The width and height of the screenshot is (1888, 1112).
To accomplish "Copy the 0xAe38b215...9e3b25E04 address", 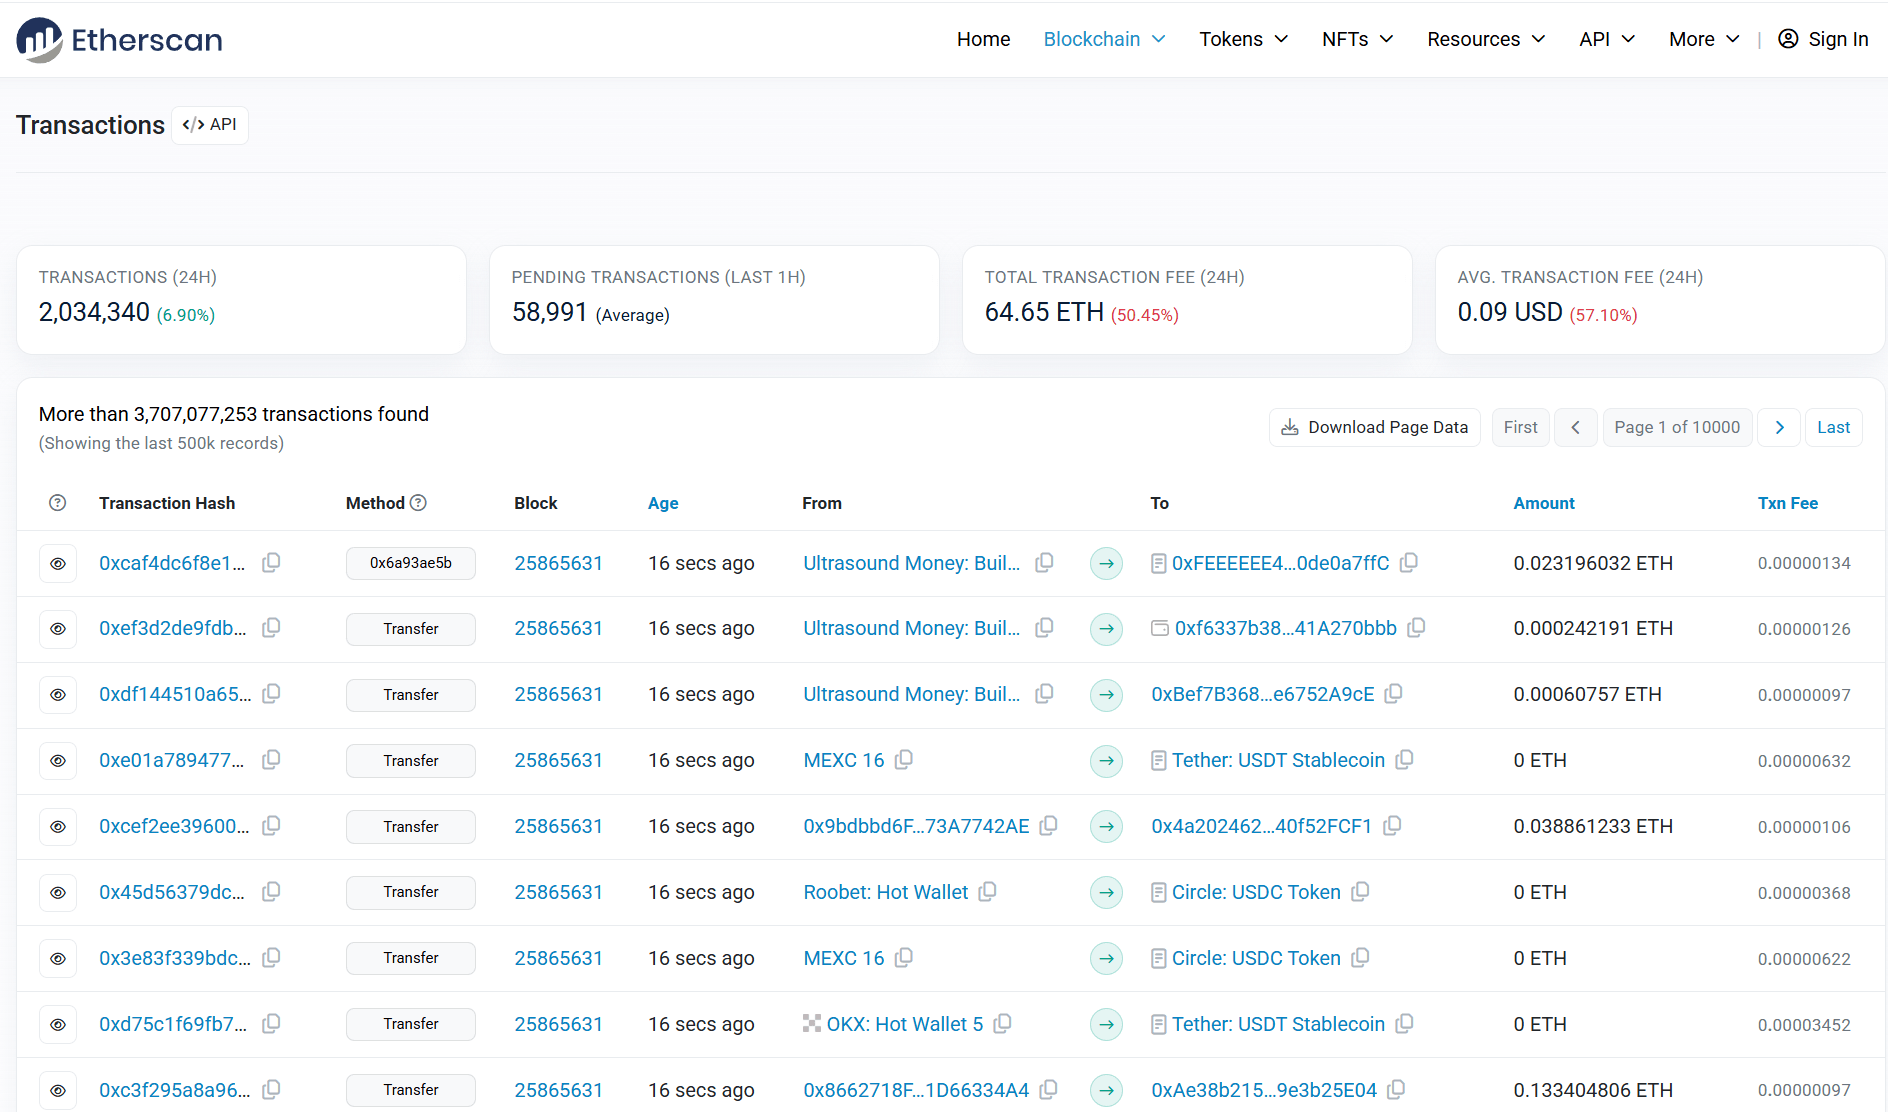I will [x=1397, y=1090].
